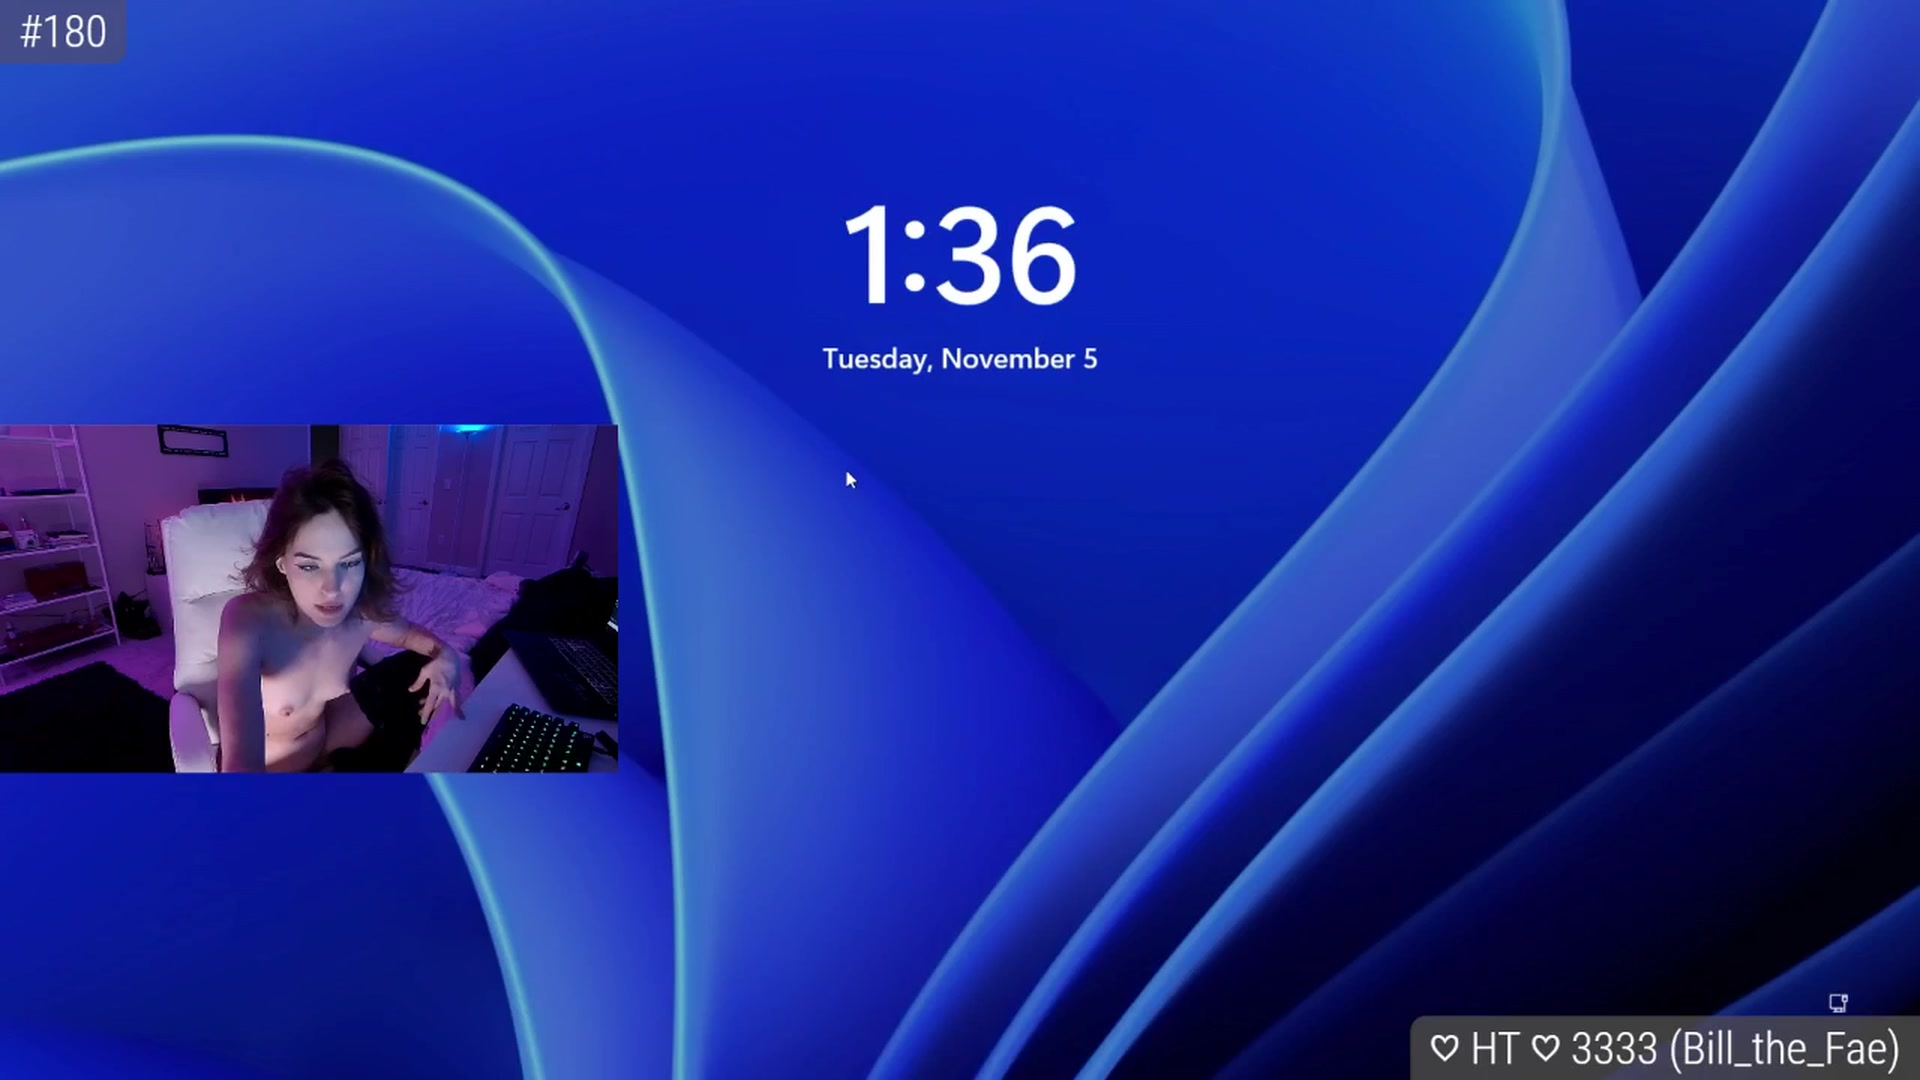Viewport: 1920px width, 1080px height.
Task: Click the 1:36 lock screen clock
Action: [x=960, y=256]
